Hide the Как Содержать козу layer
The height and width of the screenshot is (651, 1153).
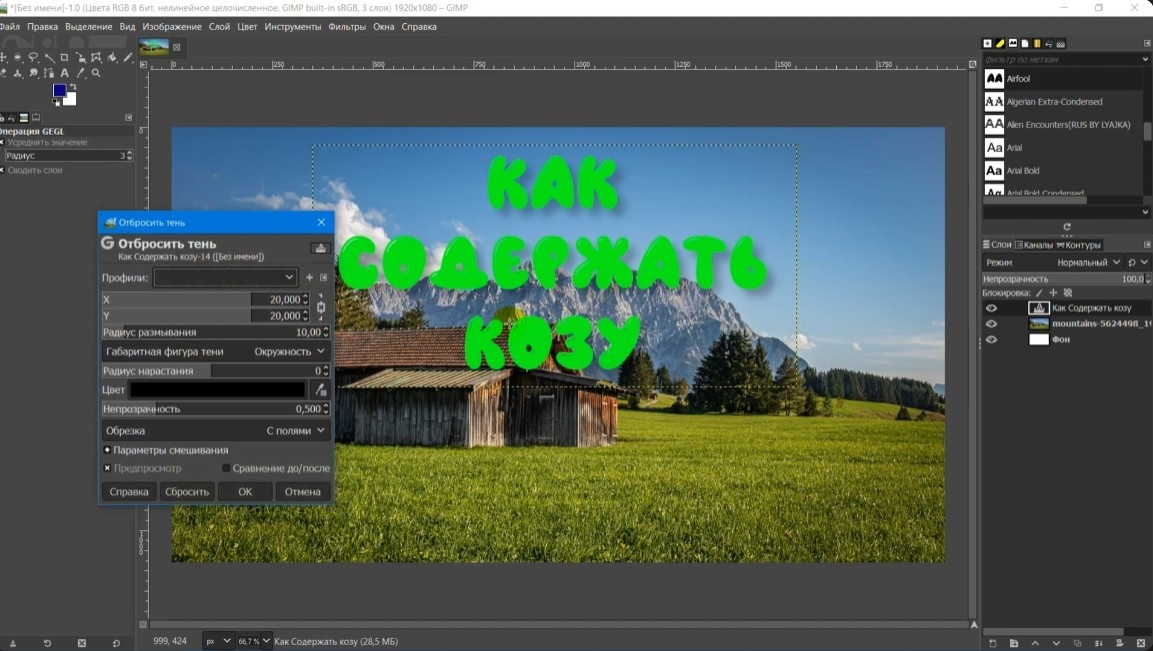point(991,308)
